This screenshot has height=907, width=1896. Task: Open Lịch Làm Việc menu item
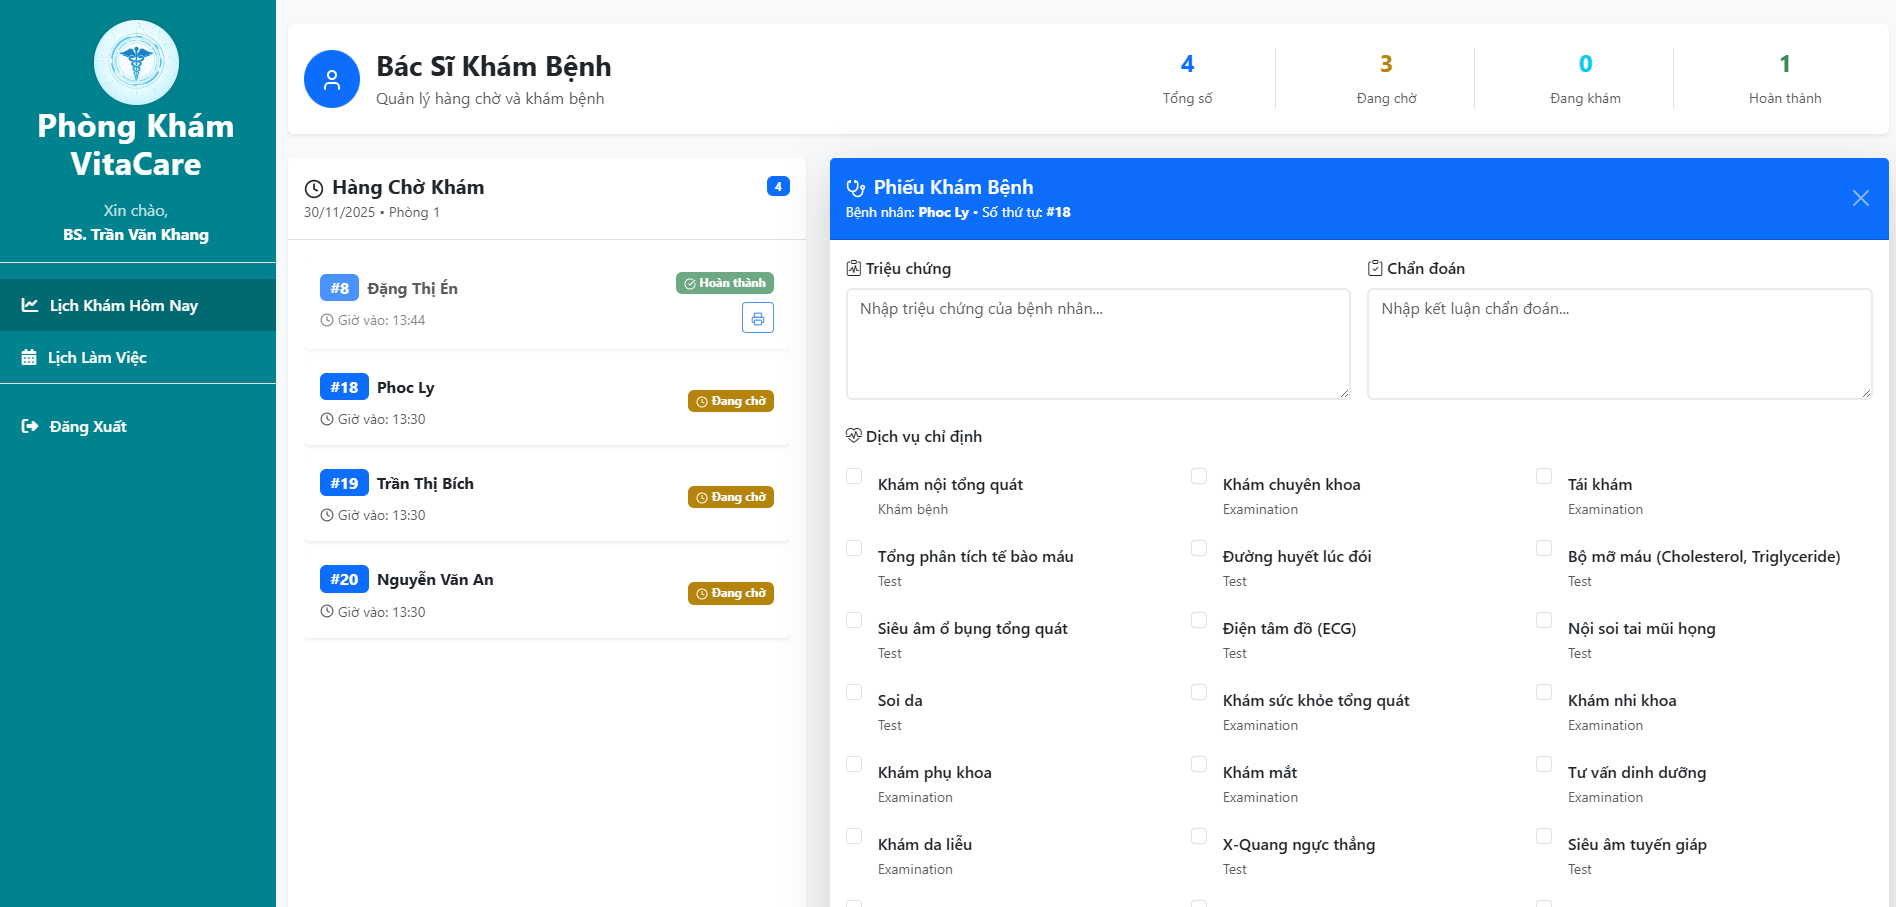(x=97, y=358)
